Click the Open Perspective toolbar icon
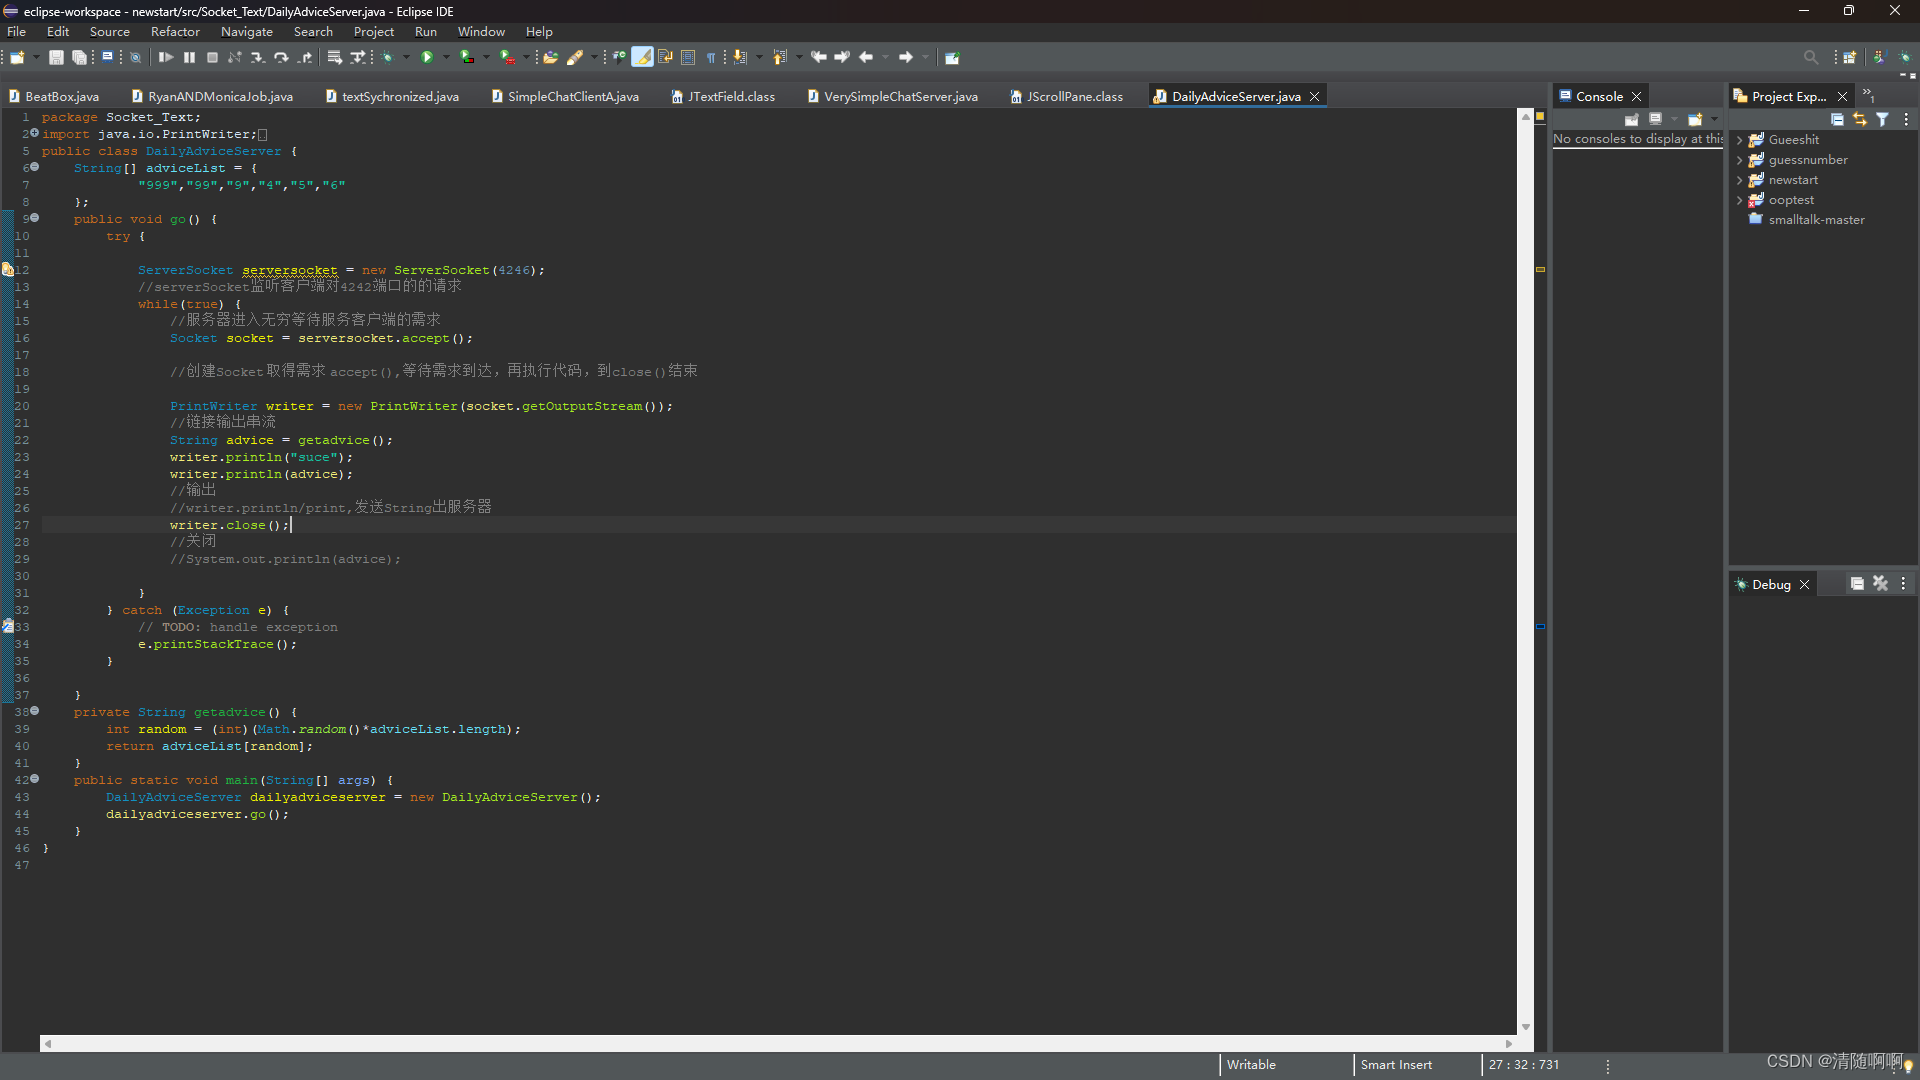1920x1080 pixels. click(x=1850, y=57)
